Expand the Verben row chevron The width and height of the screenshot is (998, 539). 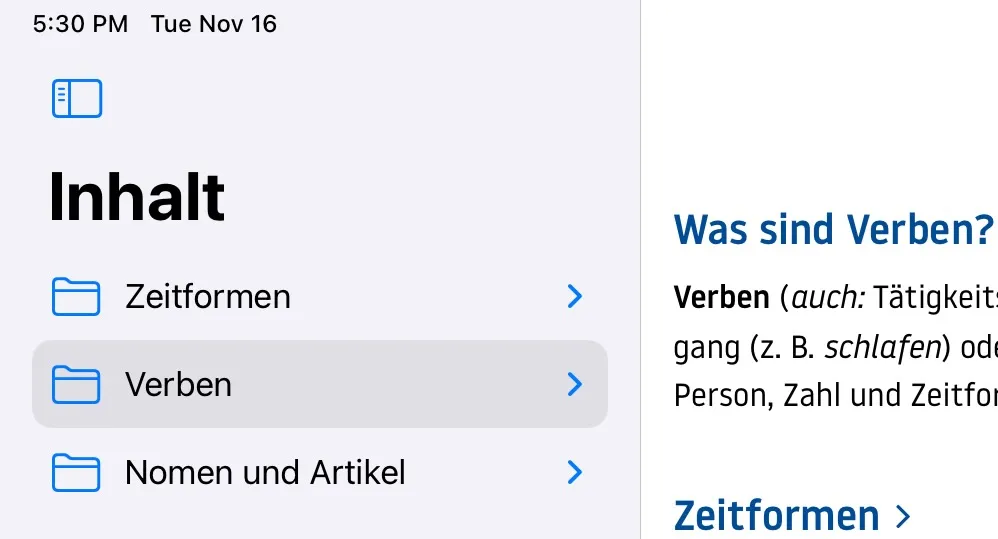point(574,385)
